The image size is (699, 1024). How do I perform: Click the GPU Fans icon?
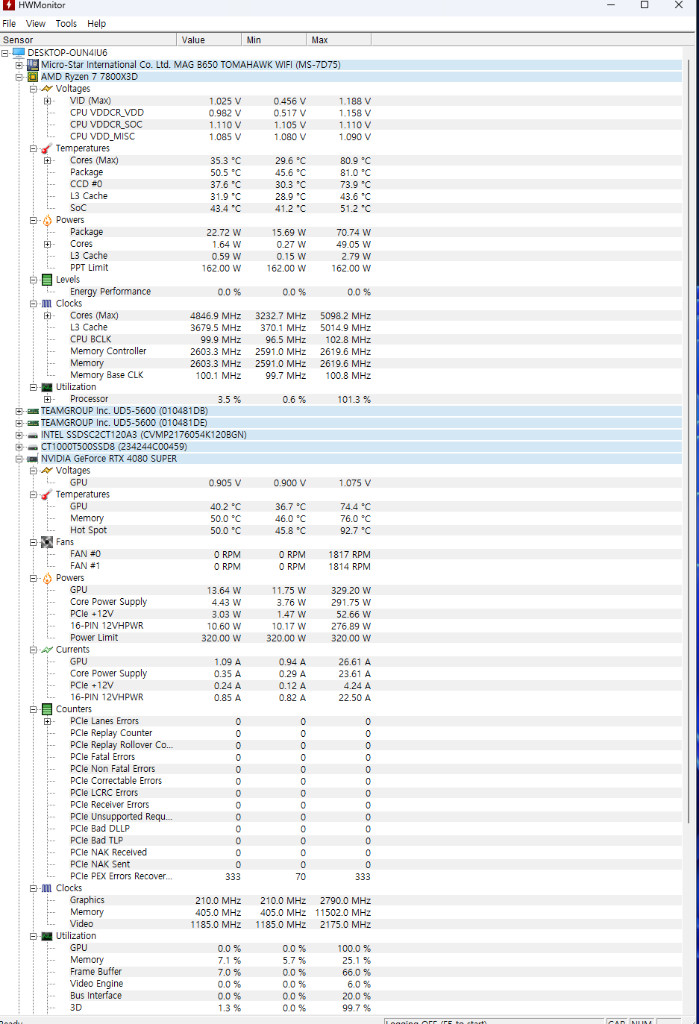(x=47, y=542)
